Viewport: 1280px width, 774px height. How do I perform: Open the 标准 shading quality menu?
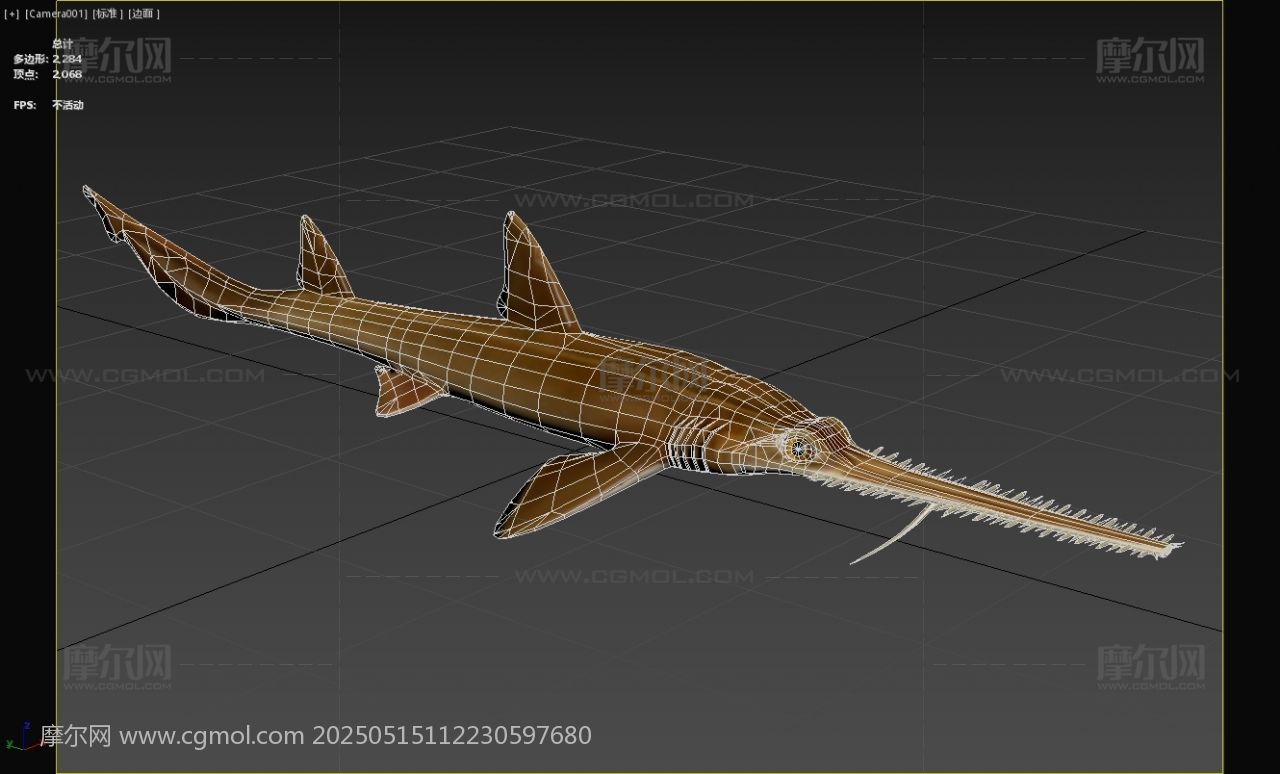click(x=108, y=14)
